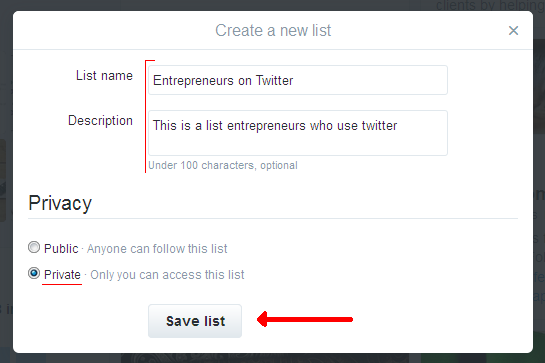Click the Save list button
545x363 pixels.
195,321
